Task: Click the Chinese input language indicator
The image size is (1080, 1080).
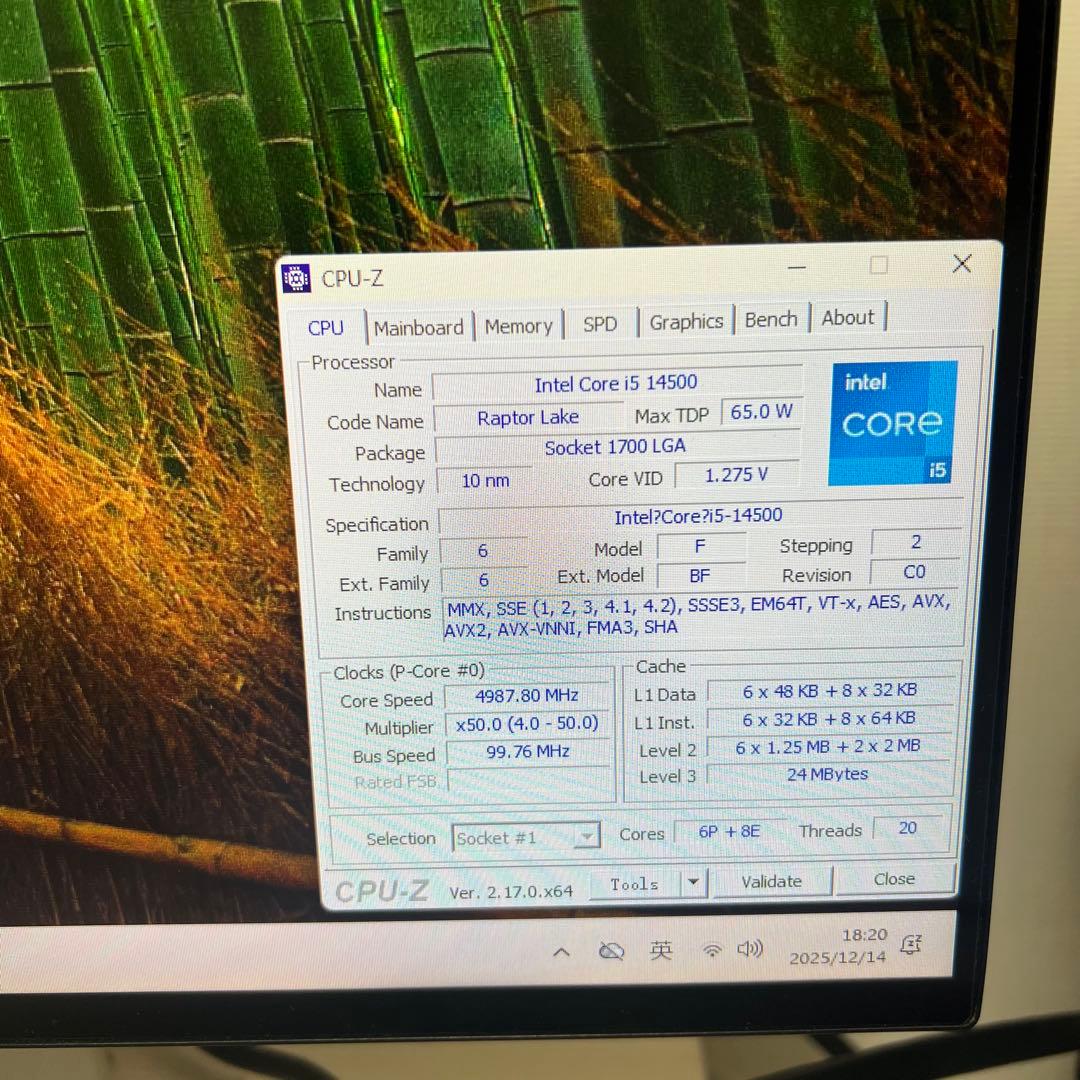Action: point(660,950)
